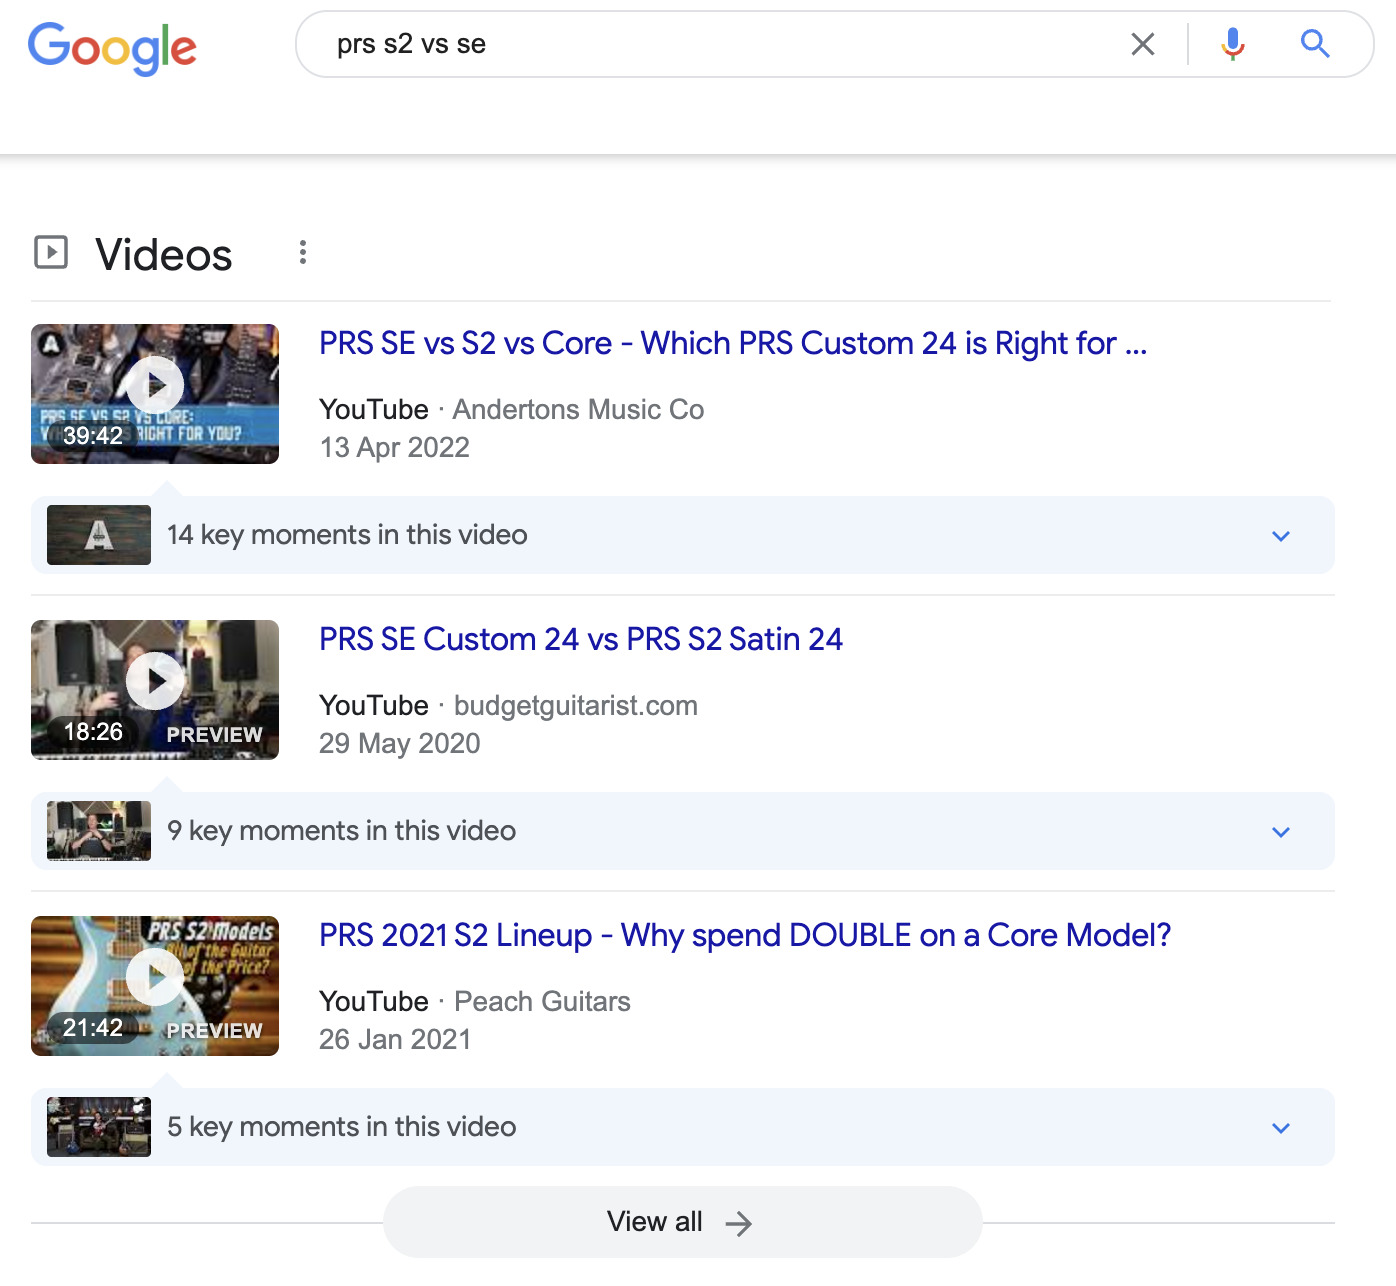Viewport: 1396px width, 1286px height.
Task: Click the Andertons channel avatar thumbnail
Action: pyautogui.click(x=98, y=534)
